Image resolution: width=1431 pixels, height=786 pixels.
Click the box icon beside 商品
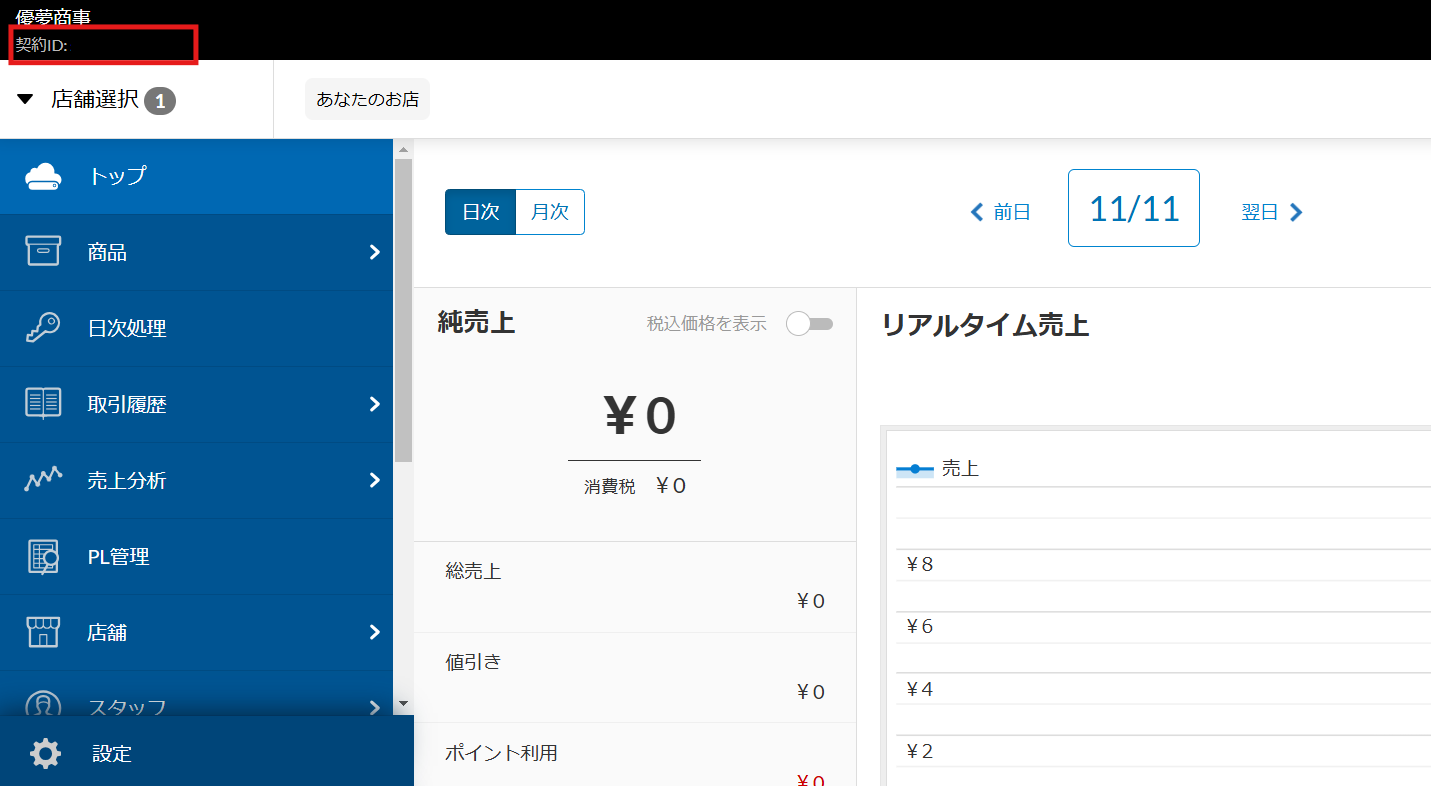(x=44, y=252)
